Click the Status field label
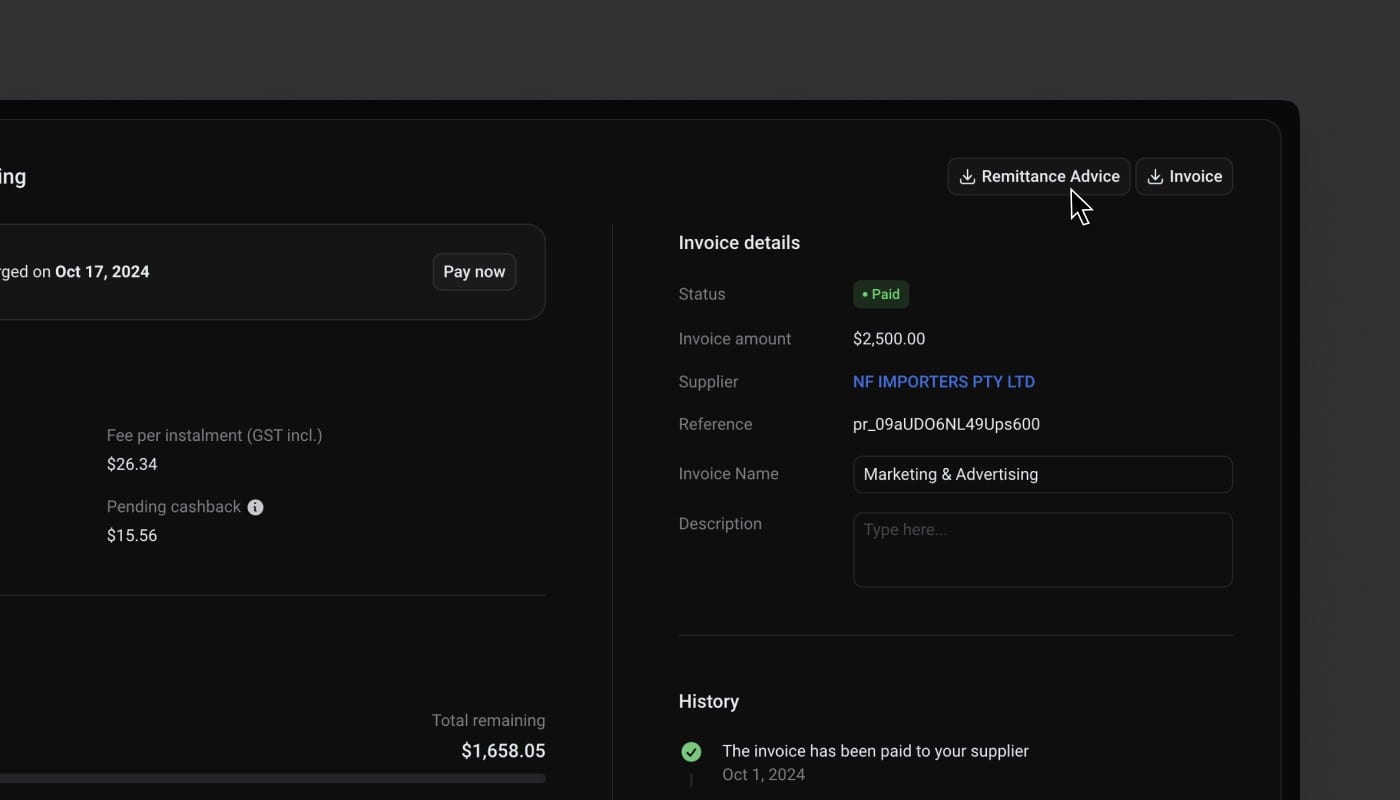This screenshot has width=1400, height=800. coord(702,294)
